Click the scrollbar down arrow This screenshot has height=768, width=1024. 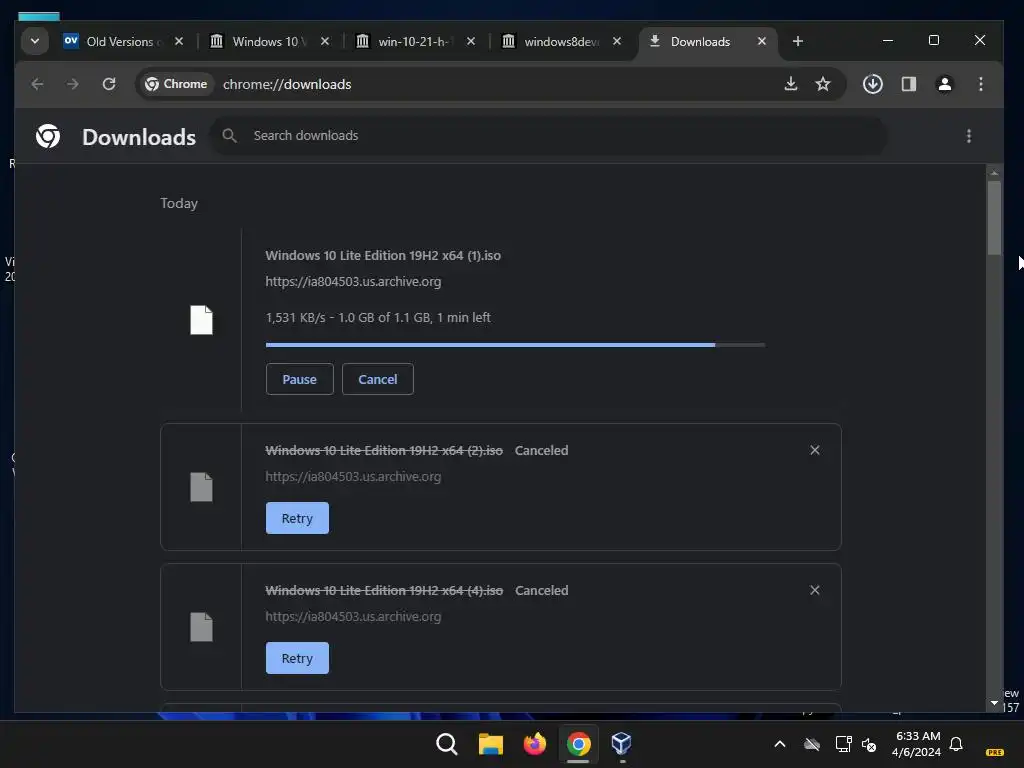[x=994, y=703]
